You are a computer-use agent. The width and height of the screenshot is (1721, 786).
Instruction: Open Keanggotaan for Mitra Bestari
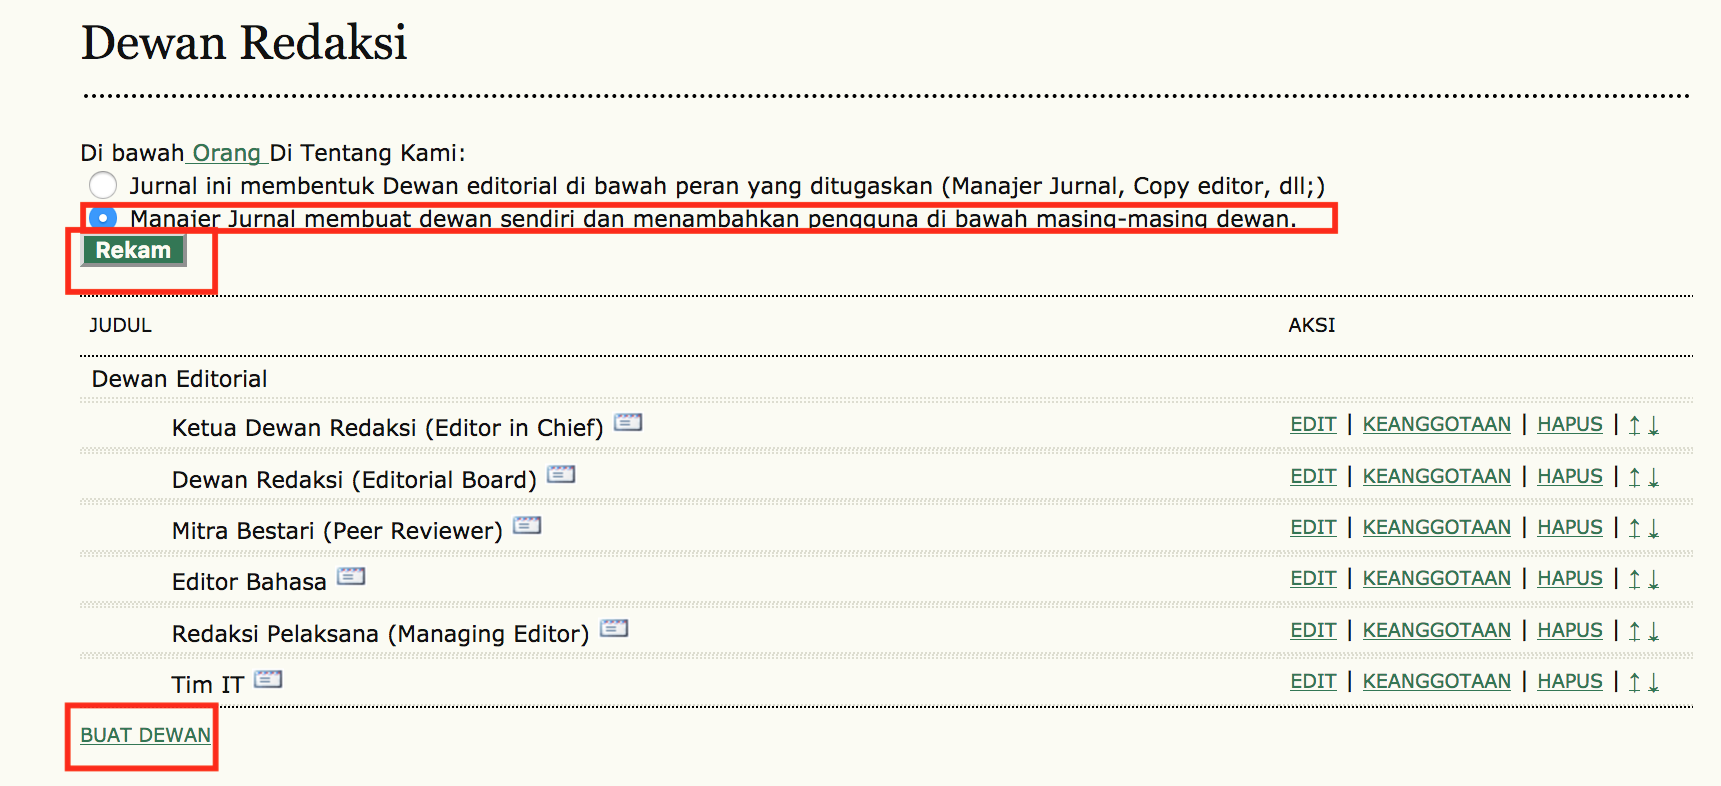(x=1436, y=528)
